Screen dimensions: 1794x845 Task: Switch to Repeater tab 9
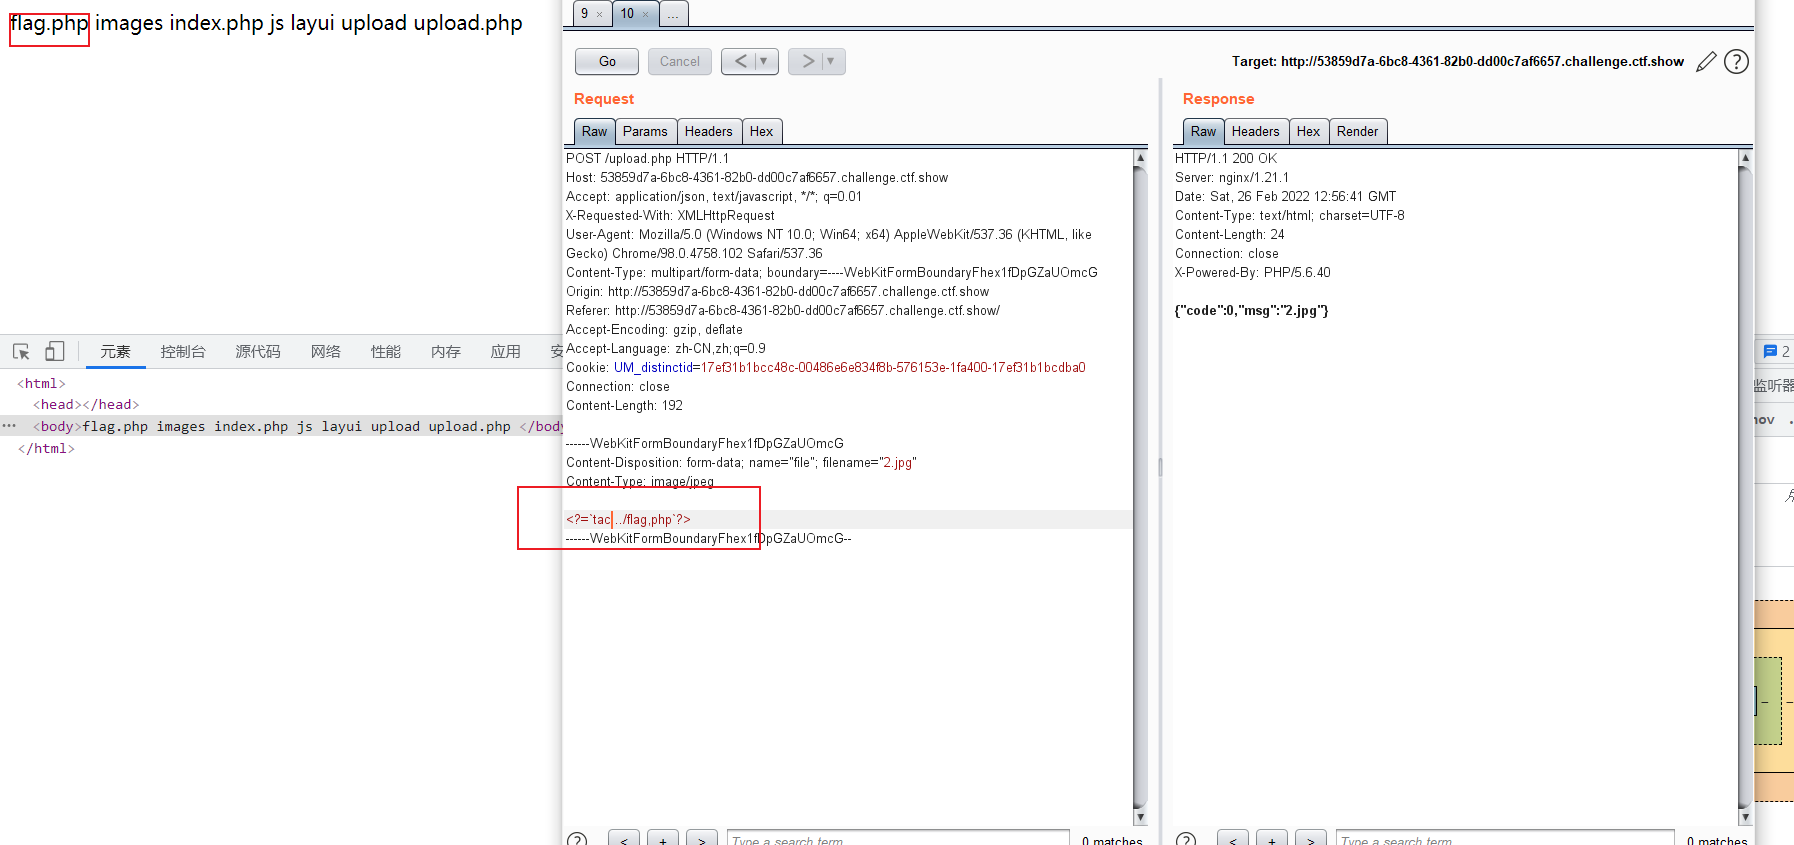(585, 13)
